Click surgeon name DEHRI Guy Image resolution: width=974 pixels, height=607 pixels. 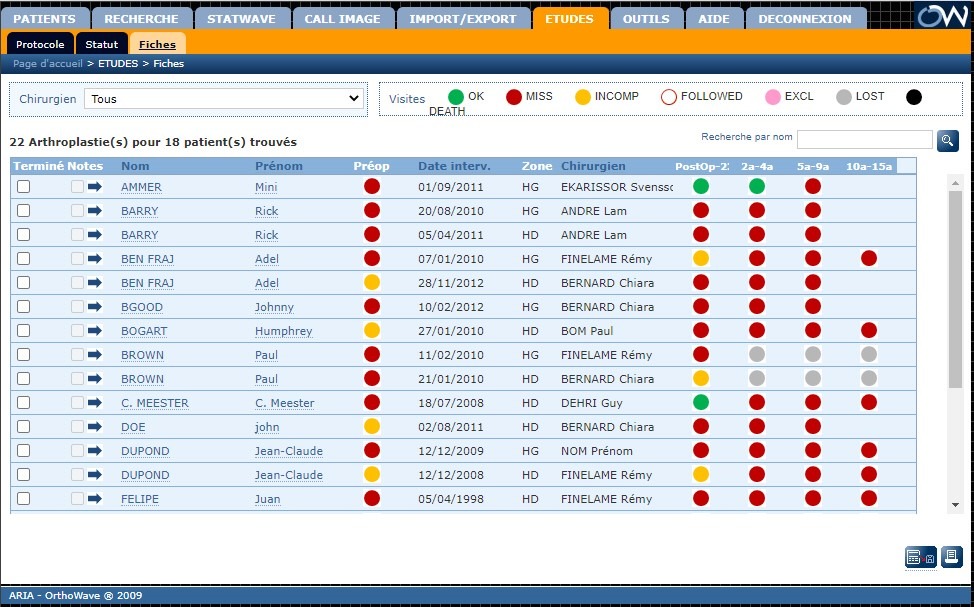pyautogui.click(x=591, y=403)
